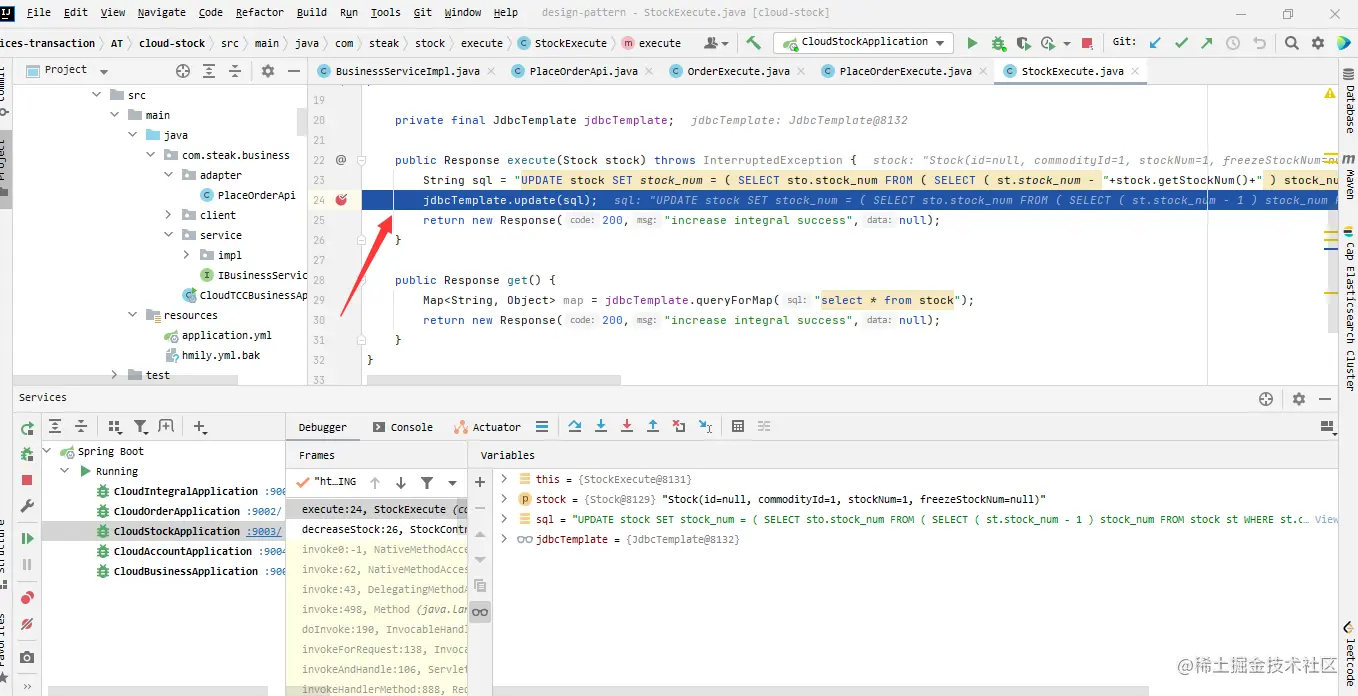Click the Git update project arrow
This screenshot has height=696, width=1358.
point(1155,43)
